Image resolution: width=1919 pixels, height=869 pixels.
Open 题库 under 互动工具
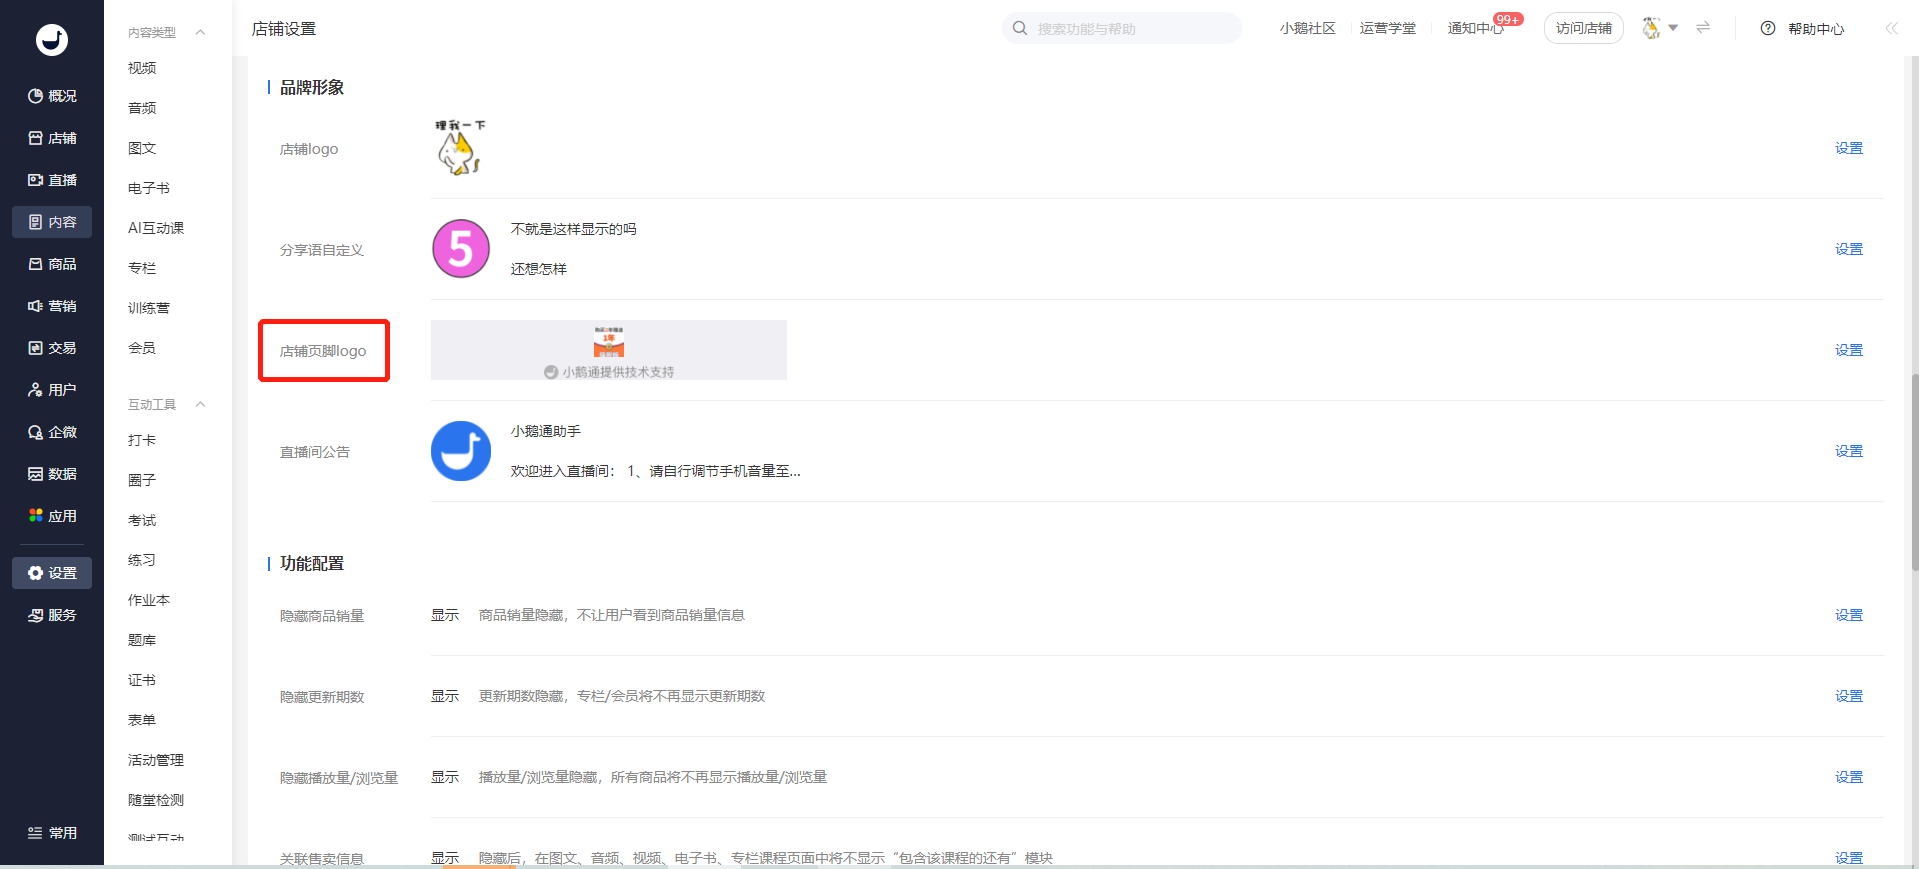(142, 640)
